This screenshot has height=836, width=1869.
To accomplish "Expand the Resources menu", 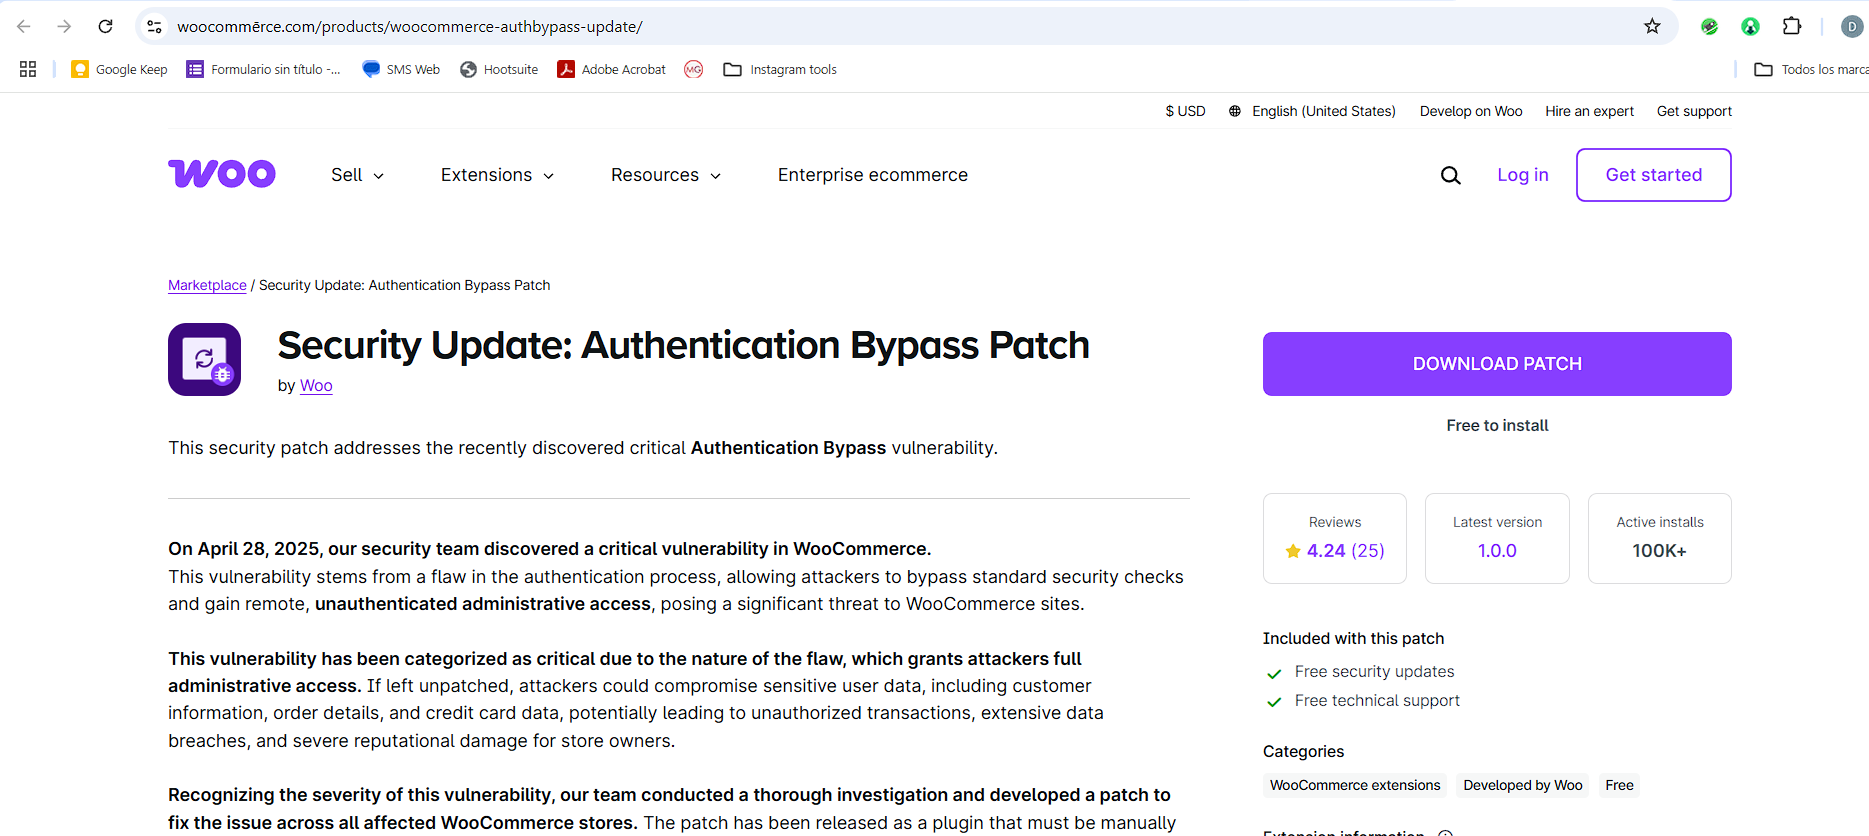I will (666, 175).
